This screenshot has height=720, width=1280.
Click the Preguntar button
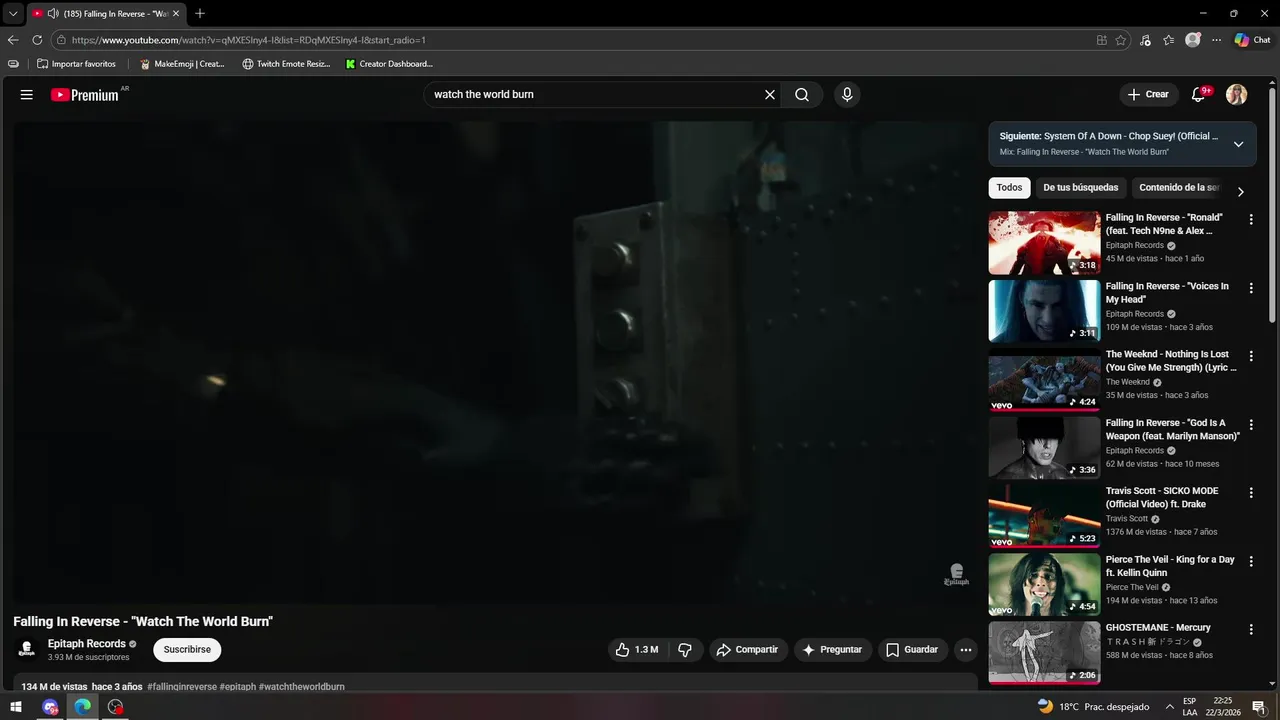833,650
